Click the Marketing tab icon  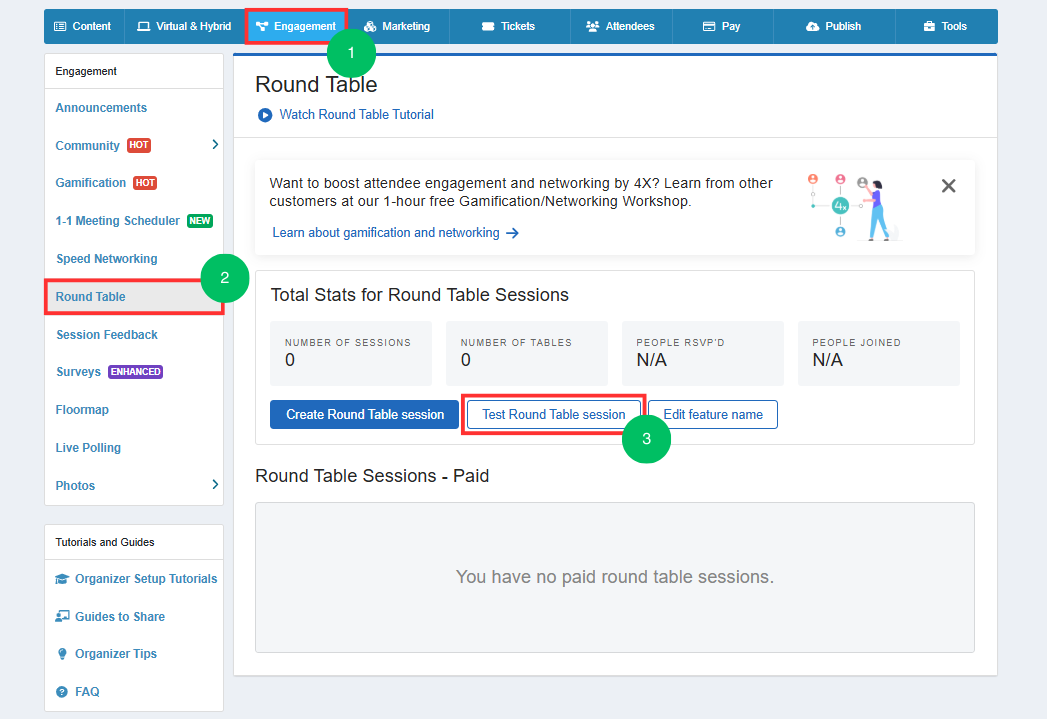click(x=370, y=27)
